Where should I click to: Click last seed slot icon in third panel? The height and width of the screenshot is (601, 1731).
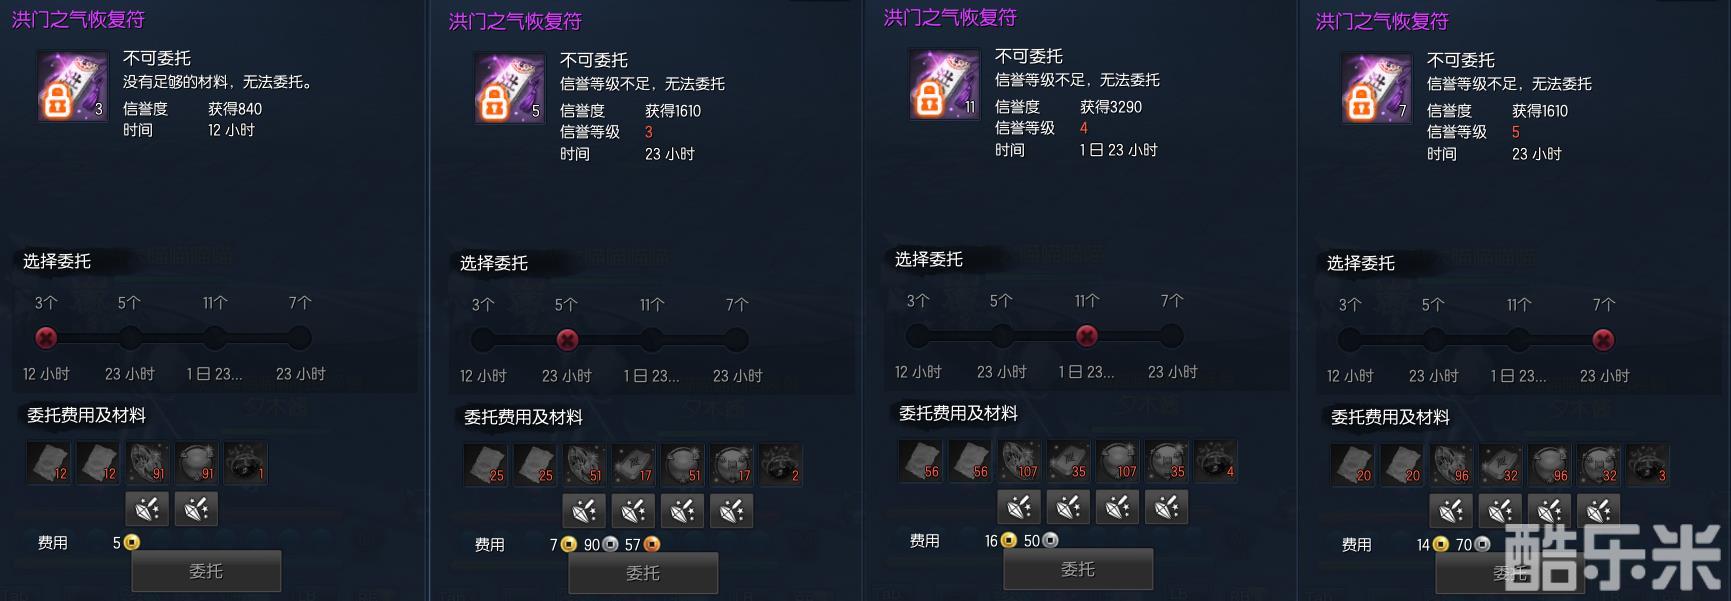(x=1166, y=507)
